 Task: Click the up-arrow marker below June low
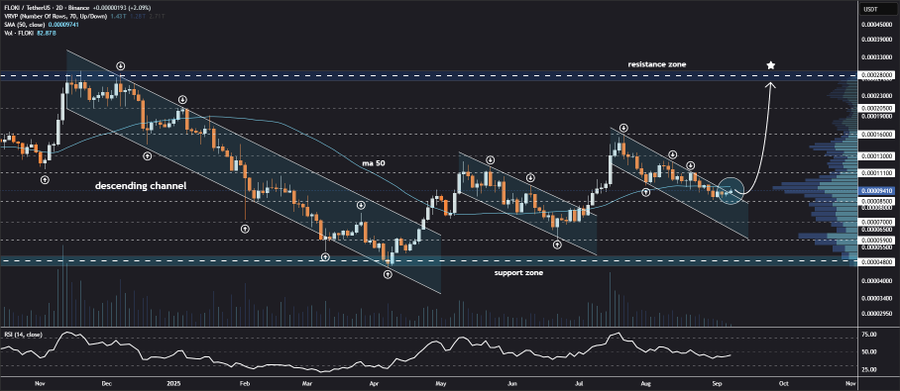tap(557, 245)
